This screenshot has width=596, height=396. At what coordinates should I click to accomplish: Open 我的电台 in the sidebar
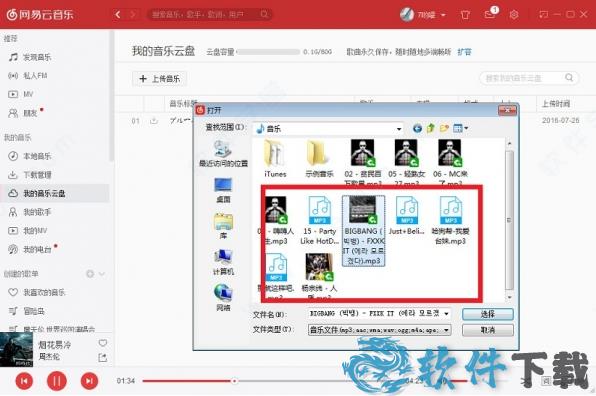coord(30,249)
